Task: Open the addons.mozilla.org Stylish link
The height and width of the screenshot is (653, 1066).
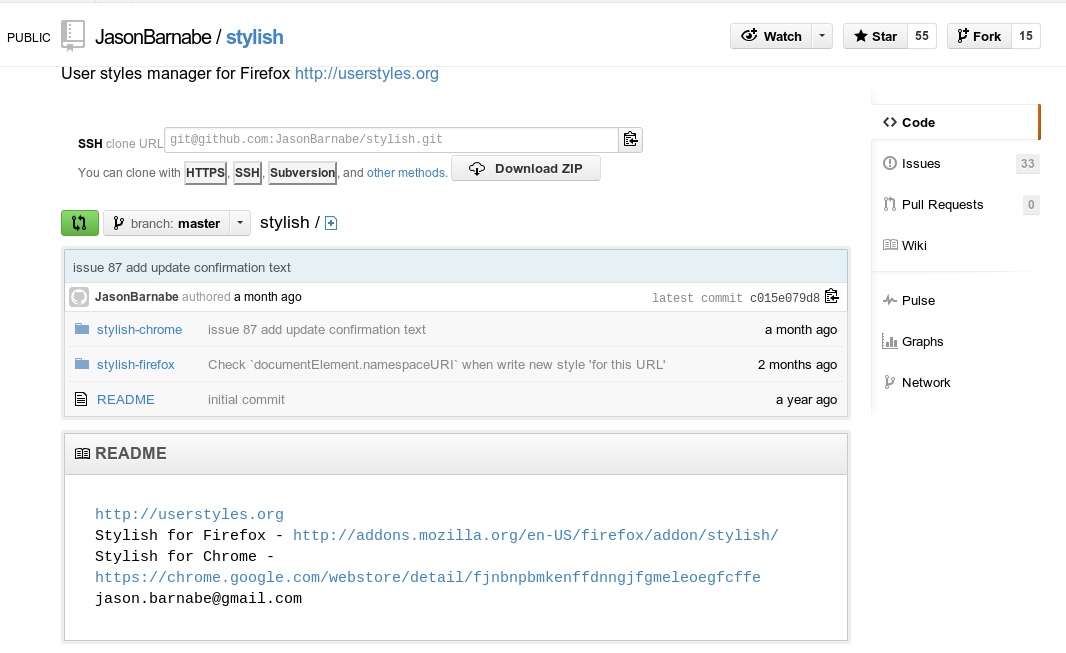Action: click(x=536, y=535)
